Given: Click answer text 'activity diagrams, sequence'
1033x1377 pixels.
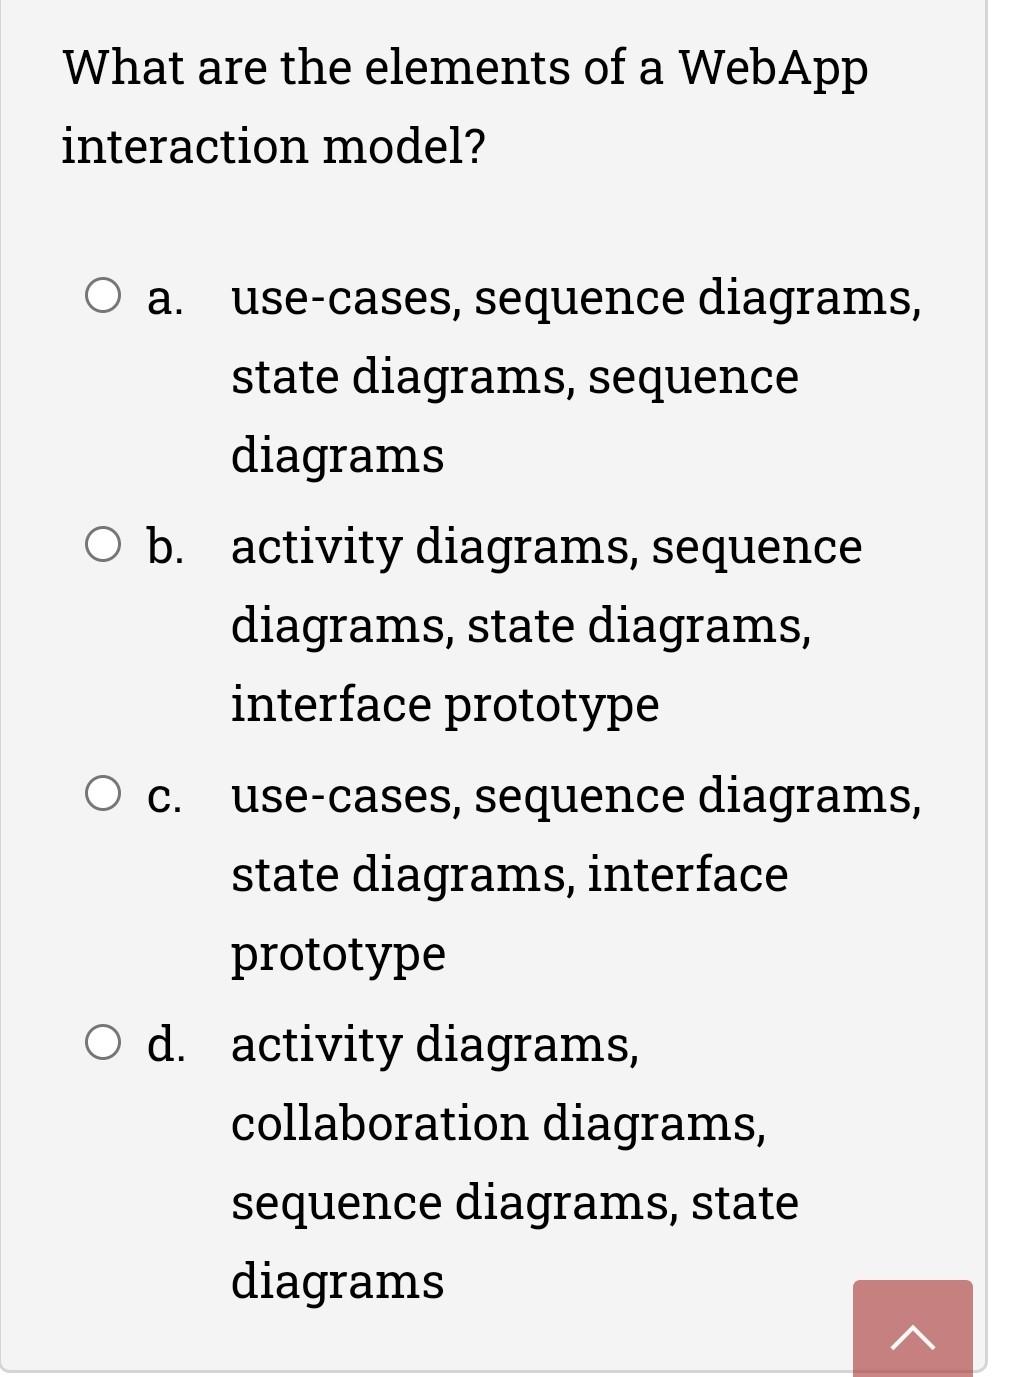Looking at the screenshot, I should click(x=546, y=548).
